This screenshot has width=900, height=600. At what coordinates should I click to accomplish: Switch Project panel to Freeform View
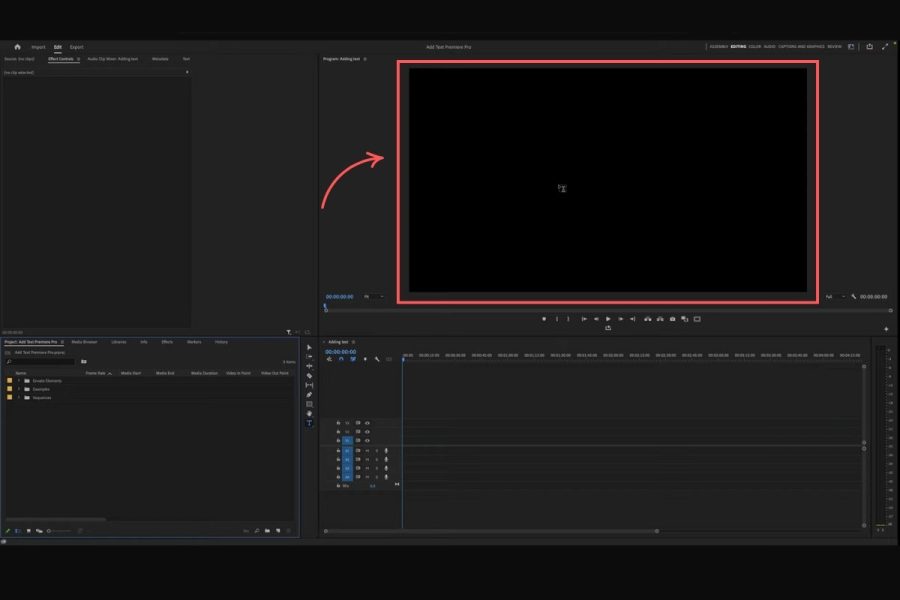coord(39,531)
